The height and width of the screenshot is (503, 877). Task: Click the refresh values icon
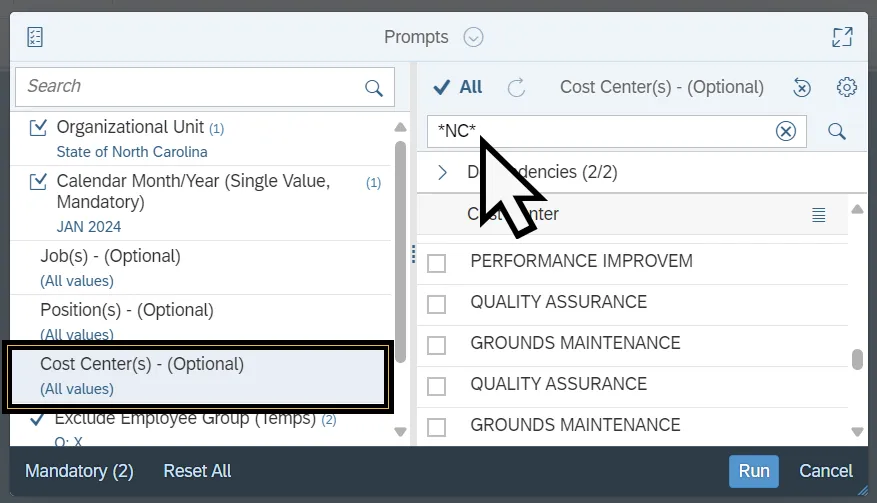[x=516, y=88]
